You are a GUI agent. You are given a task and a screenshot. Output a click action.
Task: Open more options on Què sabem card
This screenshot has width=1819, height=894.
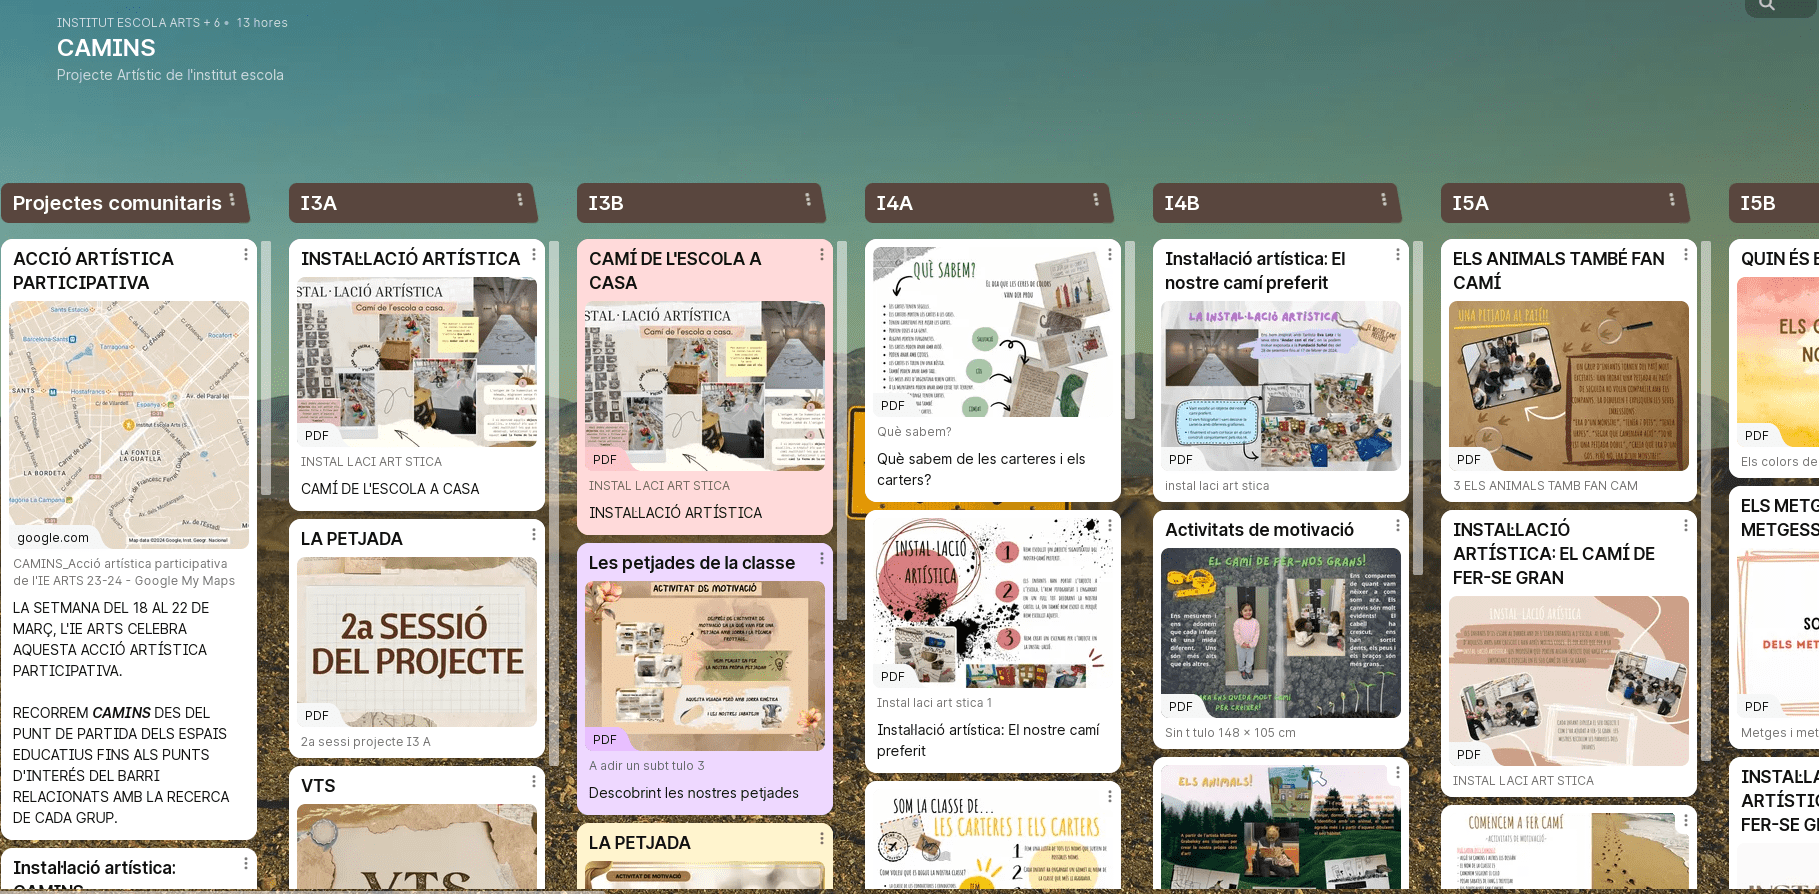1110,255
